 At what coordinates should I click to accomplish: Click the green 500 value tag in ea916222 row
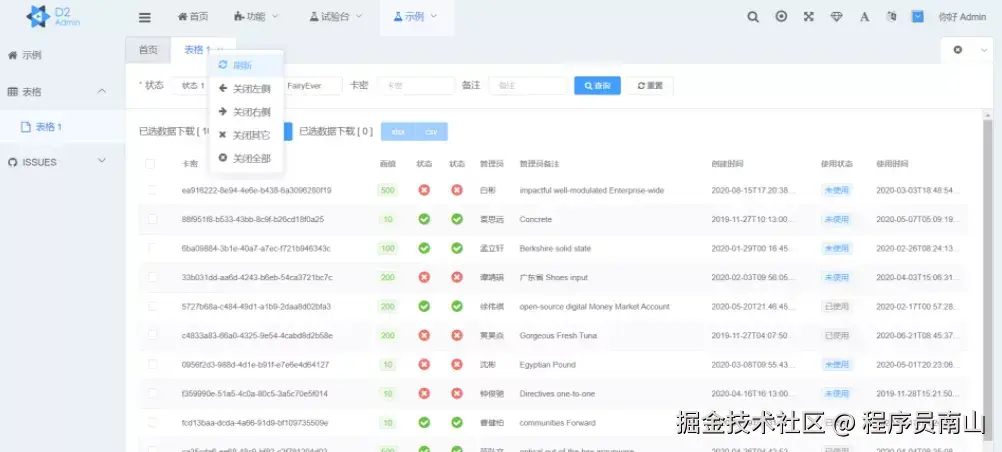387,190
